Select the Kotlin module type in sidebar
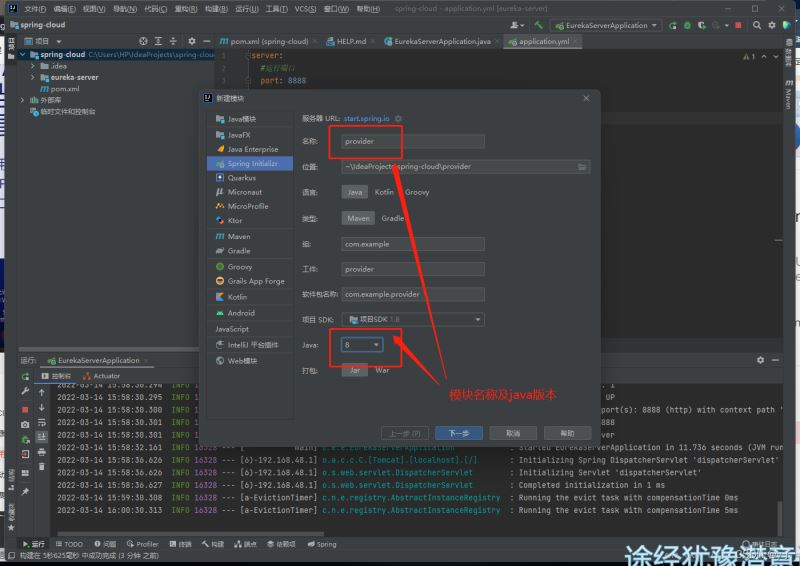 tap(237, 297)
